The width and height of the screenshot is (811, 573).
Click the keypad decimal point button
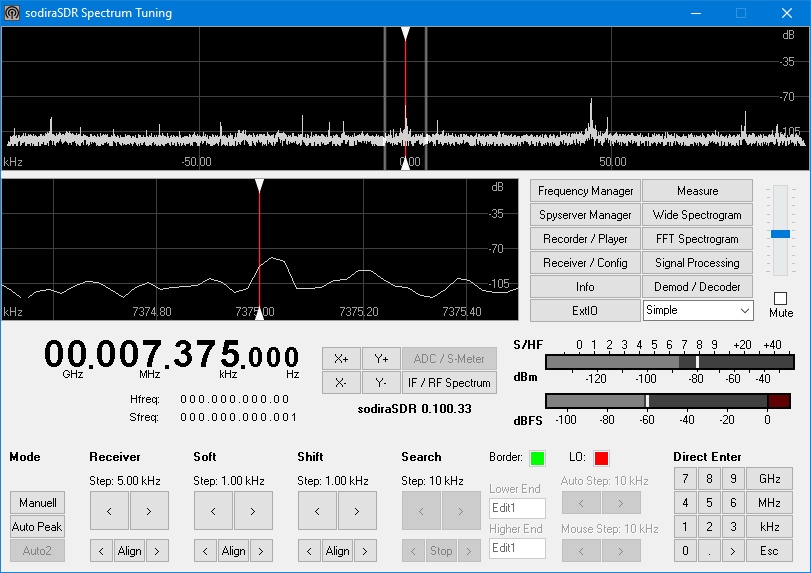coord(709,551)
